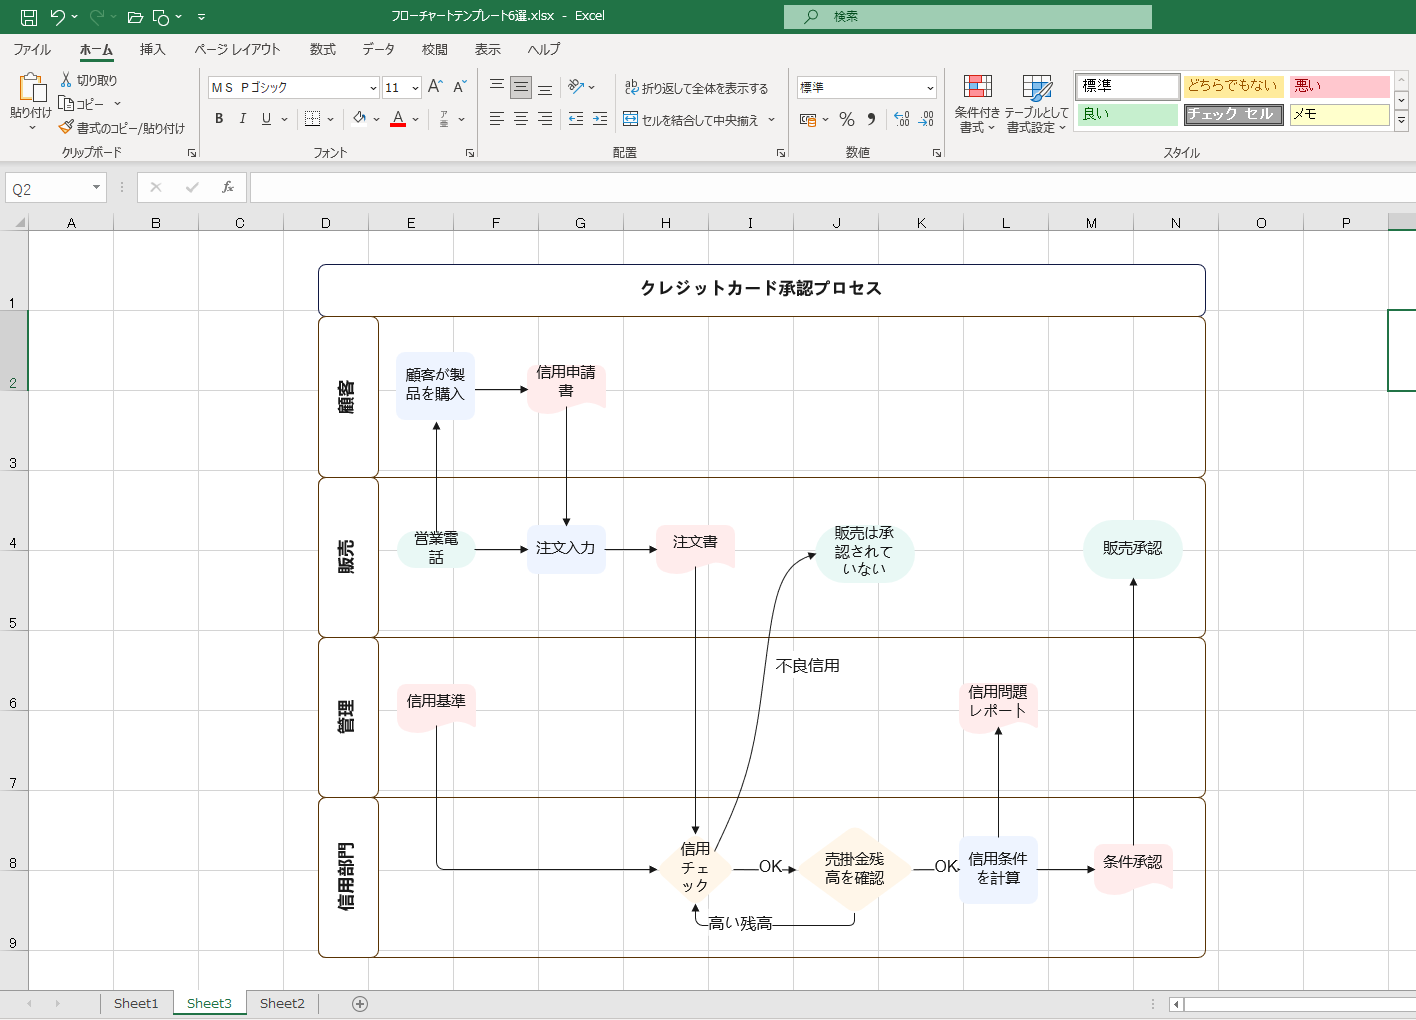The width and height of the screenshot is (1416, 1020).
Task: Click the orientation (angled text) icon
Action: tap(576, 87)
